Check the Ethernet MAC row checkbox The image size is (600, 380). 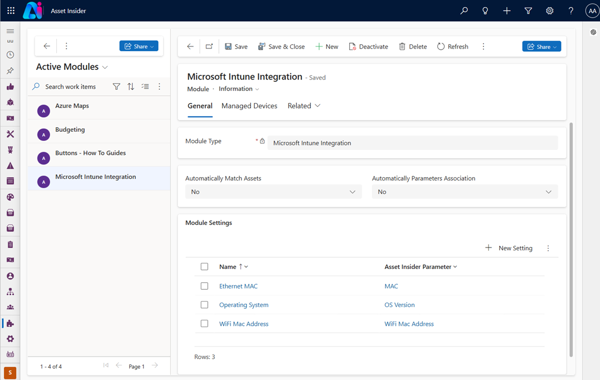point(204,286)
